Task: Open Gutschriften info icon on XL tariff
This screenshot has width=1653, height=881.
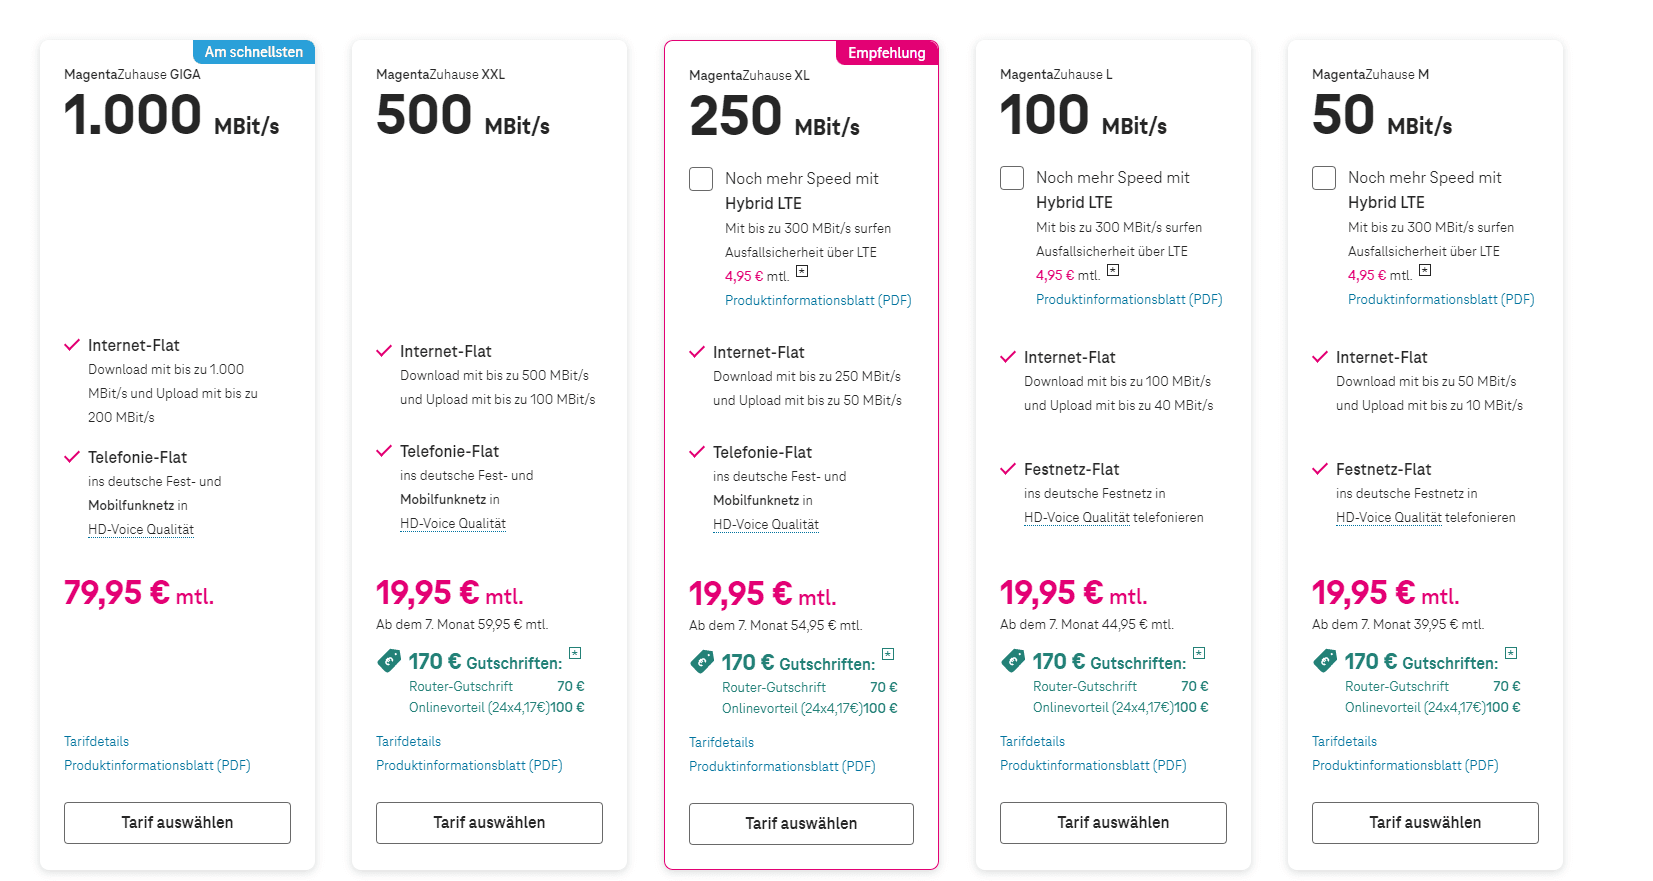Action: (x=888, y=654)
